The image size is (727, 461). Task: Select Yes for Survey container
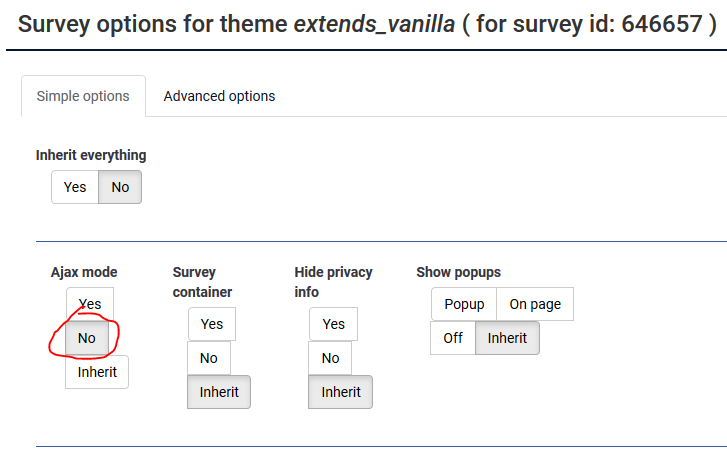pos(212,324)
